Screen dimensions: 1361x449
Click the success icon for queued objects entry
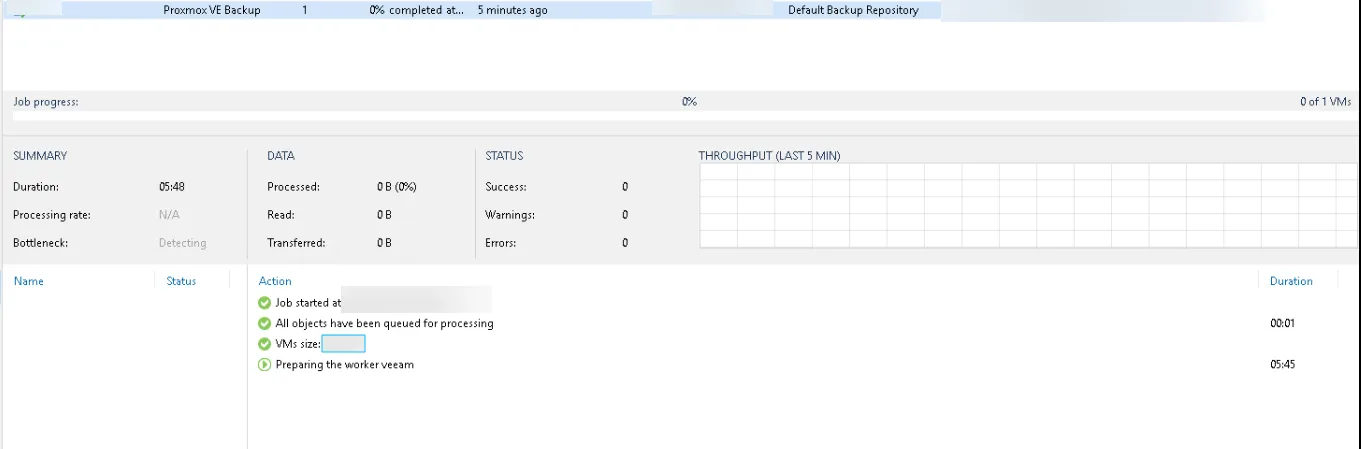(264, 324)
